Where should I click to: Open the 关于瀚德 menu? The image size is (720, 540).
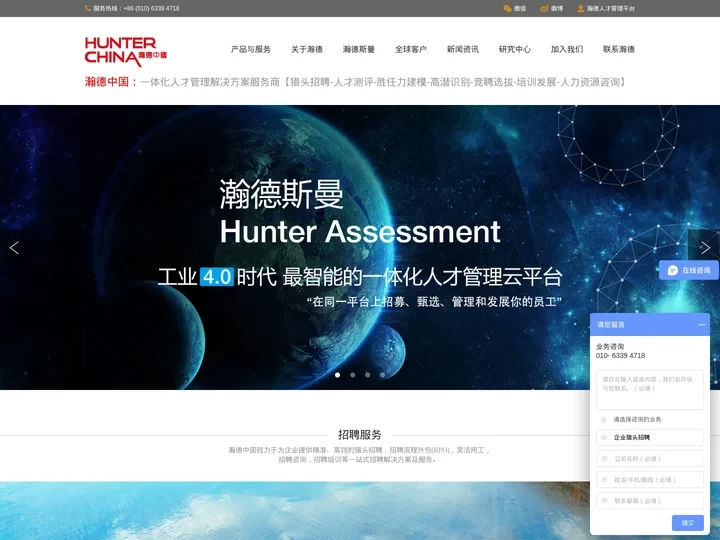[307, 49]
